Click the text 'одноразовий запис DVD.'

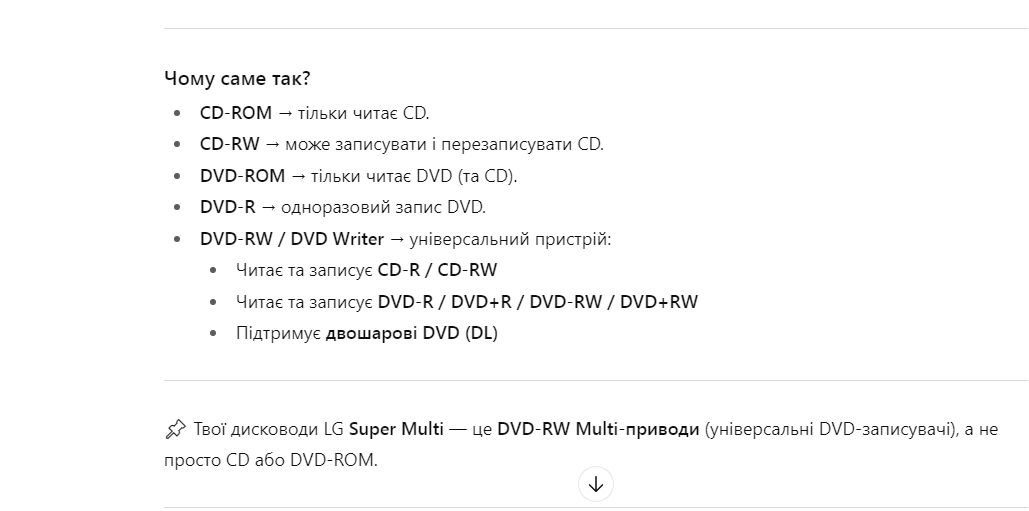pyautogui.click(x=383, y=207)
